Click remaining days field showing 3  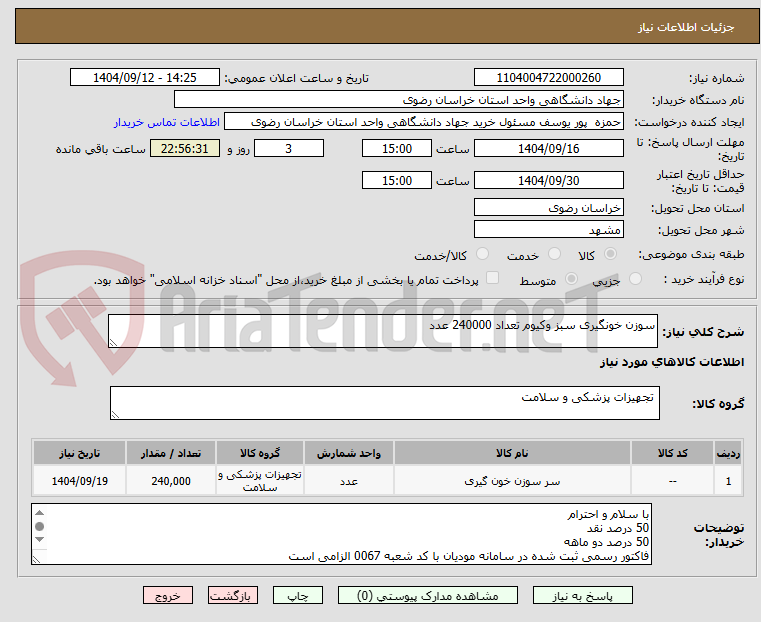click(289, 148)
